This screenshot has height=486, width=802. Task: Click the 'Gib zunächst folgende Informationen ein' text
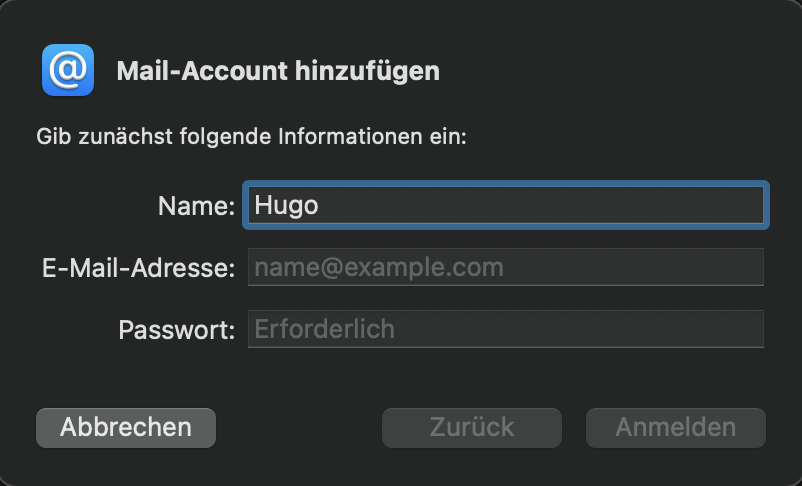coord(252,136)
